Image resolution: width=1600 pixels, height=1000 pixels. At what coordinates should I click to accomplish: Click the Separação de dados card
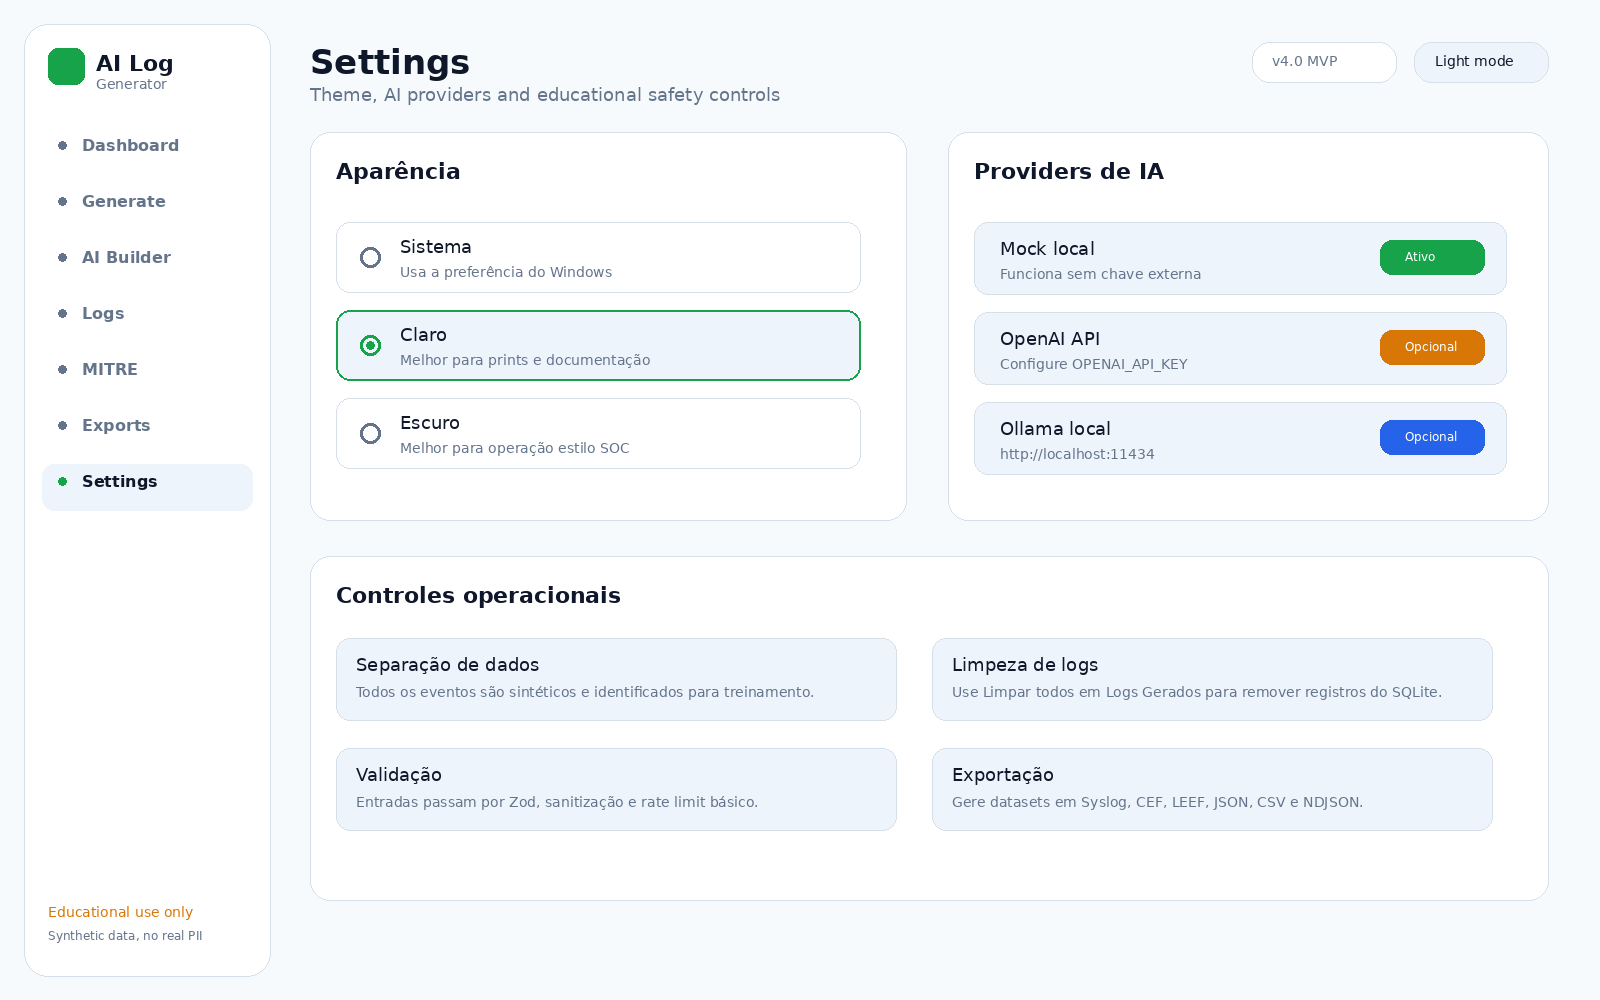pyautogui.click(x=616, y=679)
